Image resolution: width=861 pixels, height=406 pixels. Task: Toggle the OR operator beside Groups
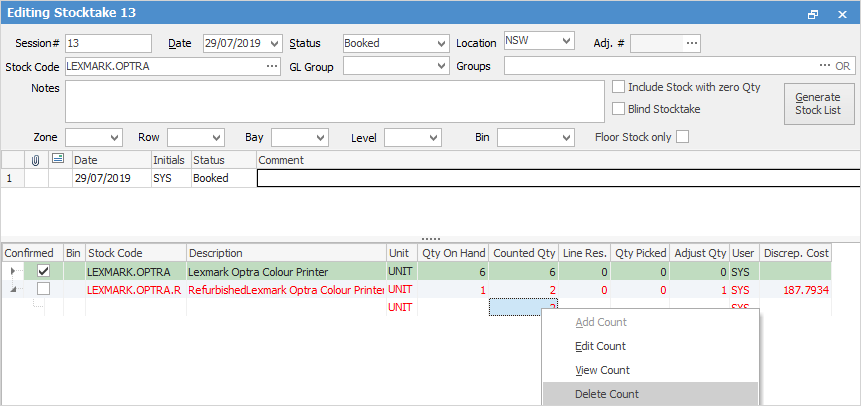843,66
